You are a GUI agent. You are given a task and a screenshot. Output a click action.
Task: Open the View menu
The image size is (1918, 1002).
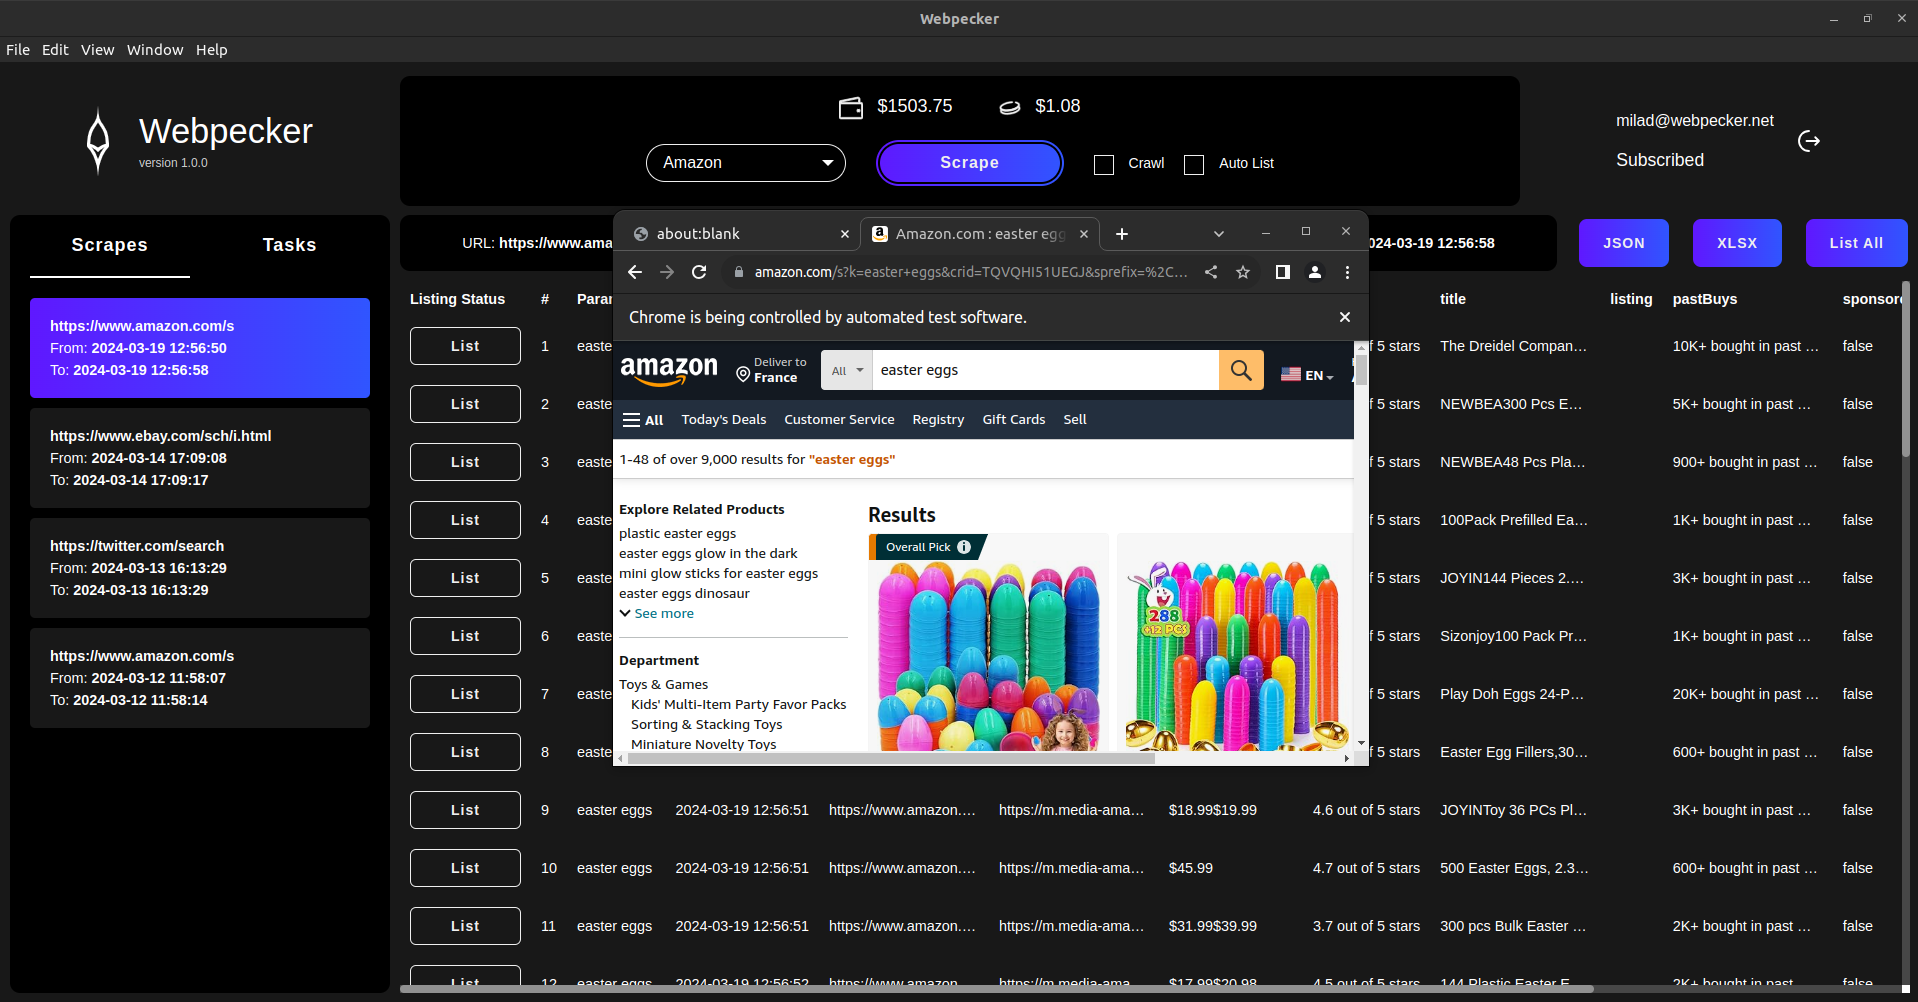tap(98, 50)
